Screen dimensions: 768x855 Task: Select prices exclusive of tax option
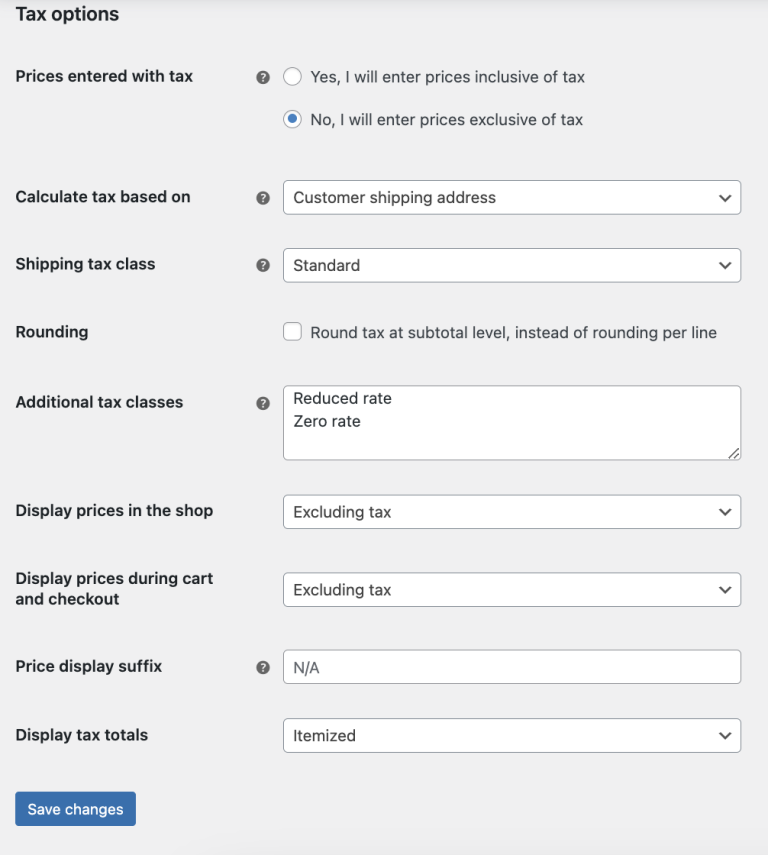[x=292, y=119]
